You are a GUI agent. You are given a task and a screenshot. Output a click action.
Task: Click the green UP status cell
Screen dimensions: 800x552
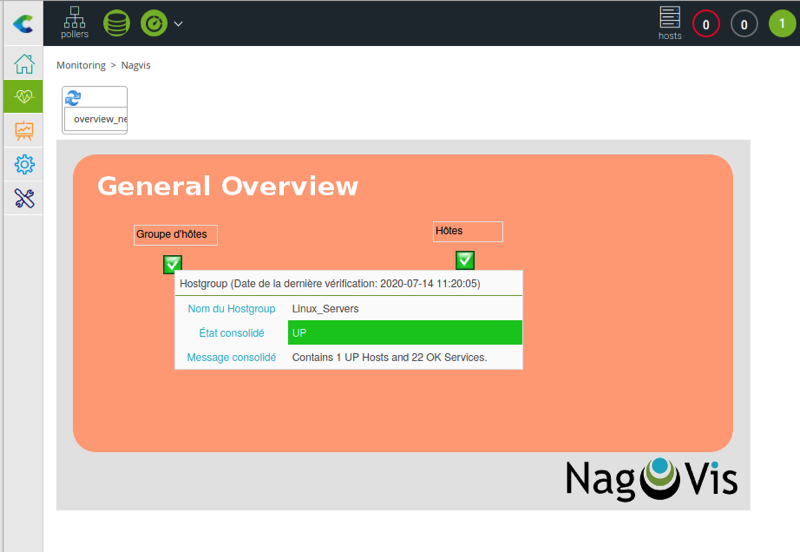(x=404, y=333)
